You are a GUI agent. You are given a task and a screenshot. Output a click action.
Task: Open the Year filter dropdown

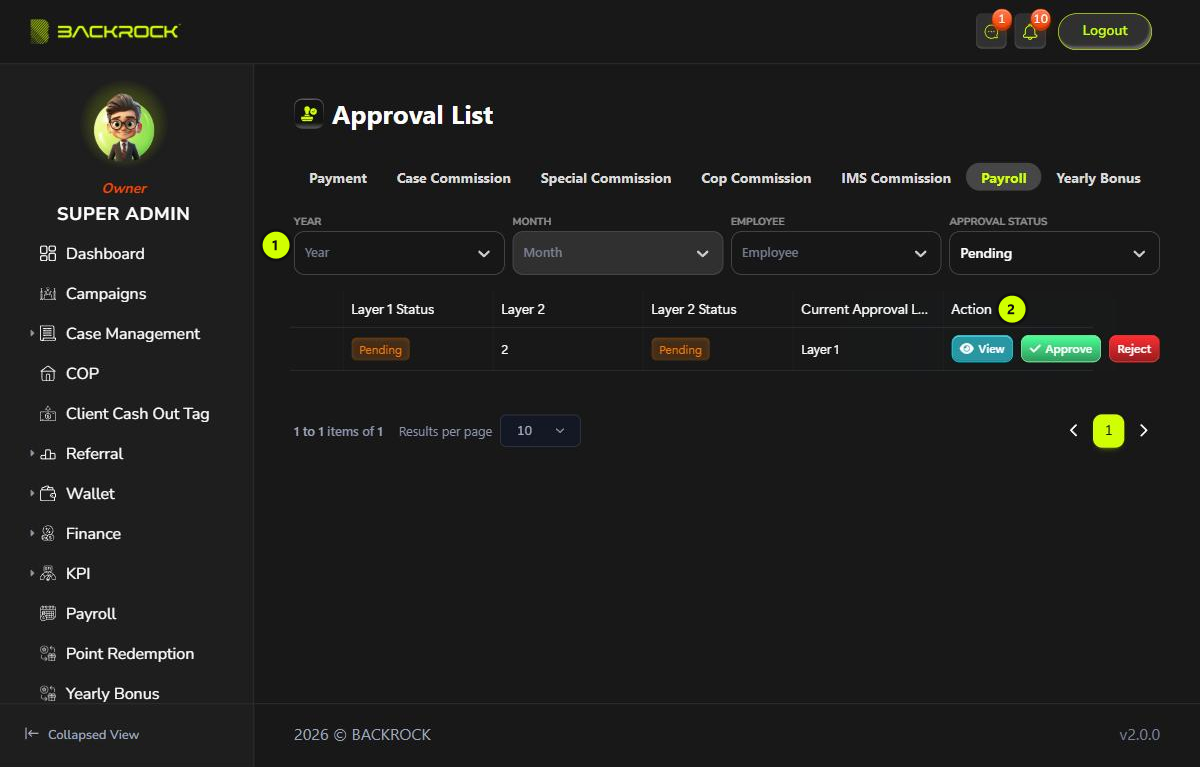click(x=399, y=253)
